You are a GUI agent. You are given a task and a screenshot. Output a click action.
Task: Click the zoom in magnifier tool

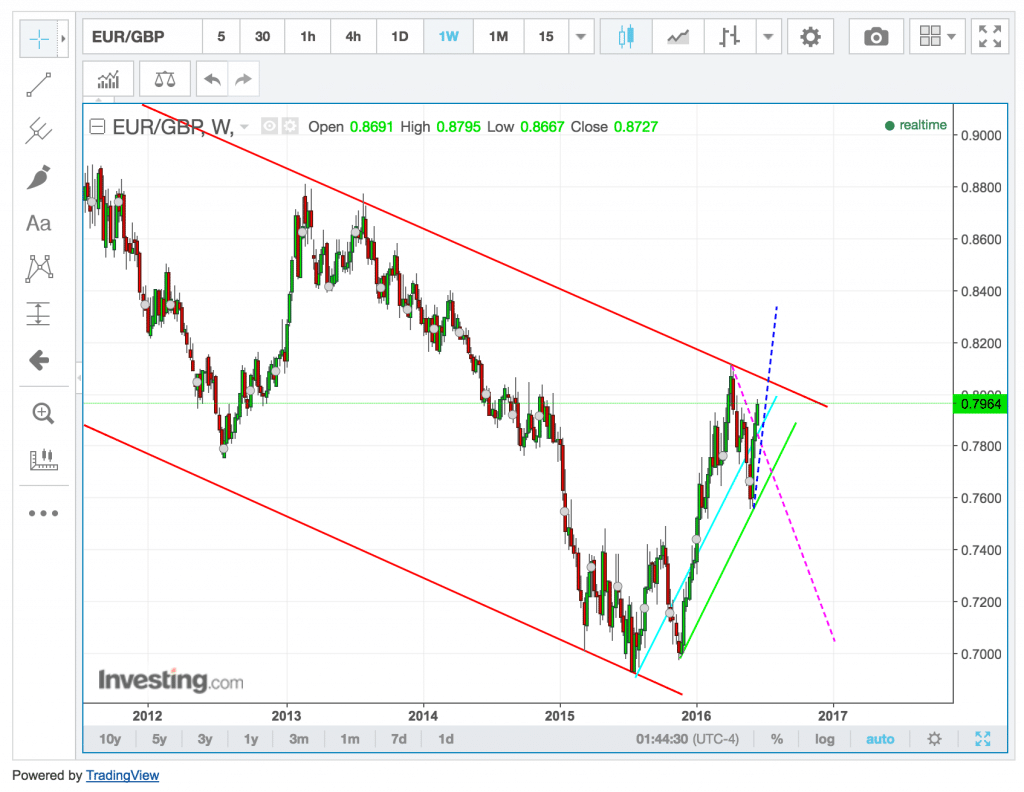pos(42,413)
